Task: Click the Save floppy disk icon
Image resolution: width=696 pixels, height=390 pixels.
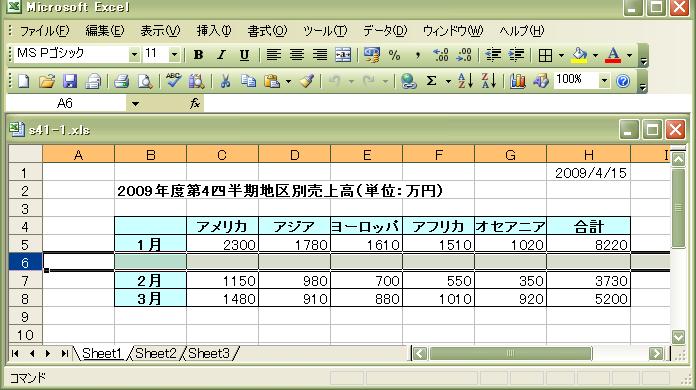Action: (x=70, y=81)
